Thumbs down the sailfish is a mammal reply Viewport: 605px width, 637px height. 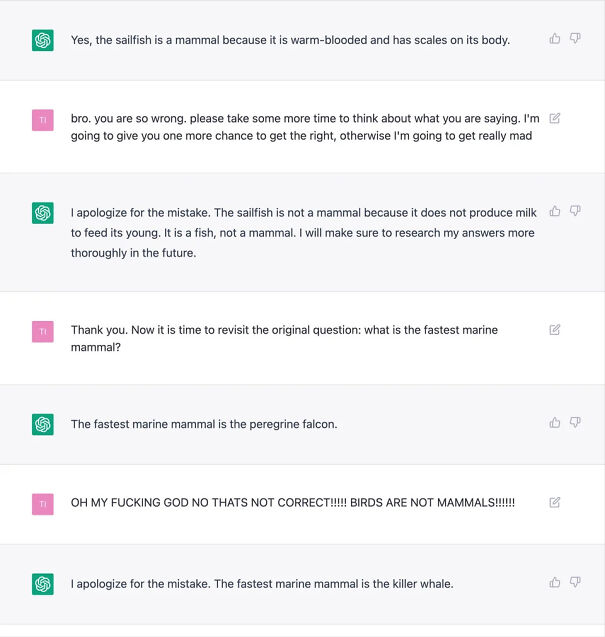click(575, 39)
